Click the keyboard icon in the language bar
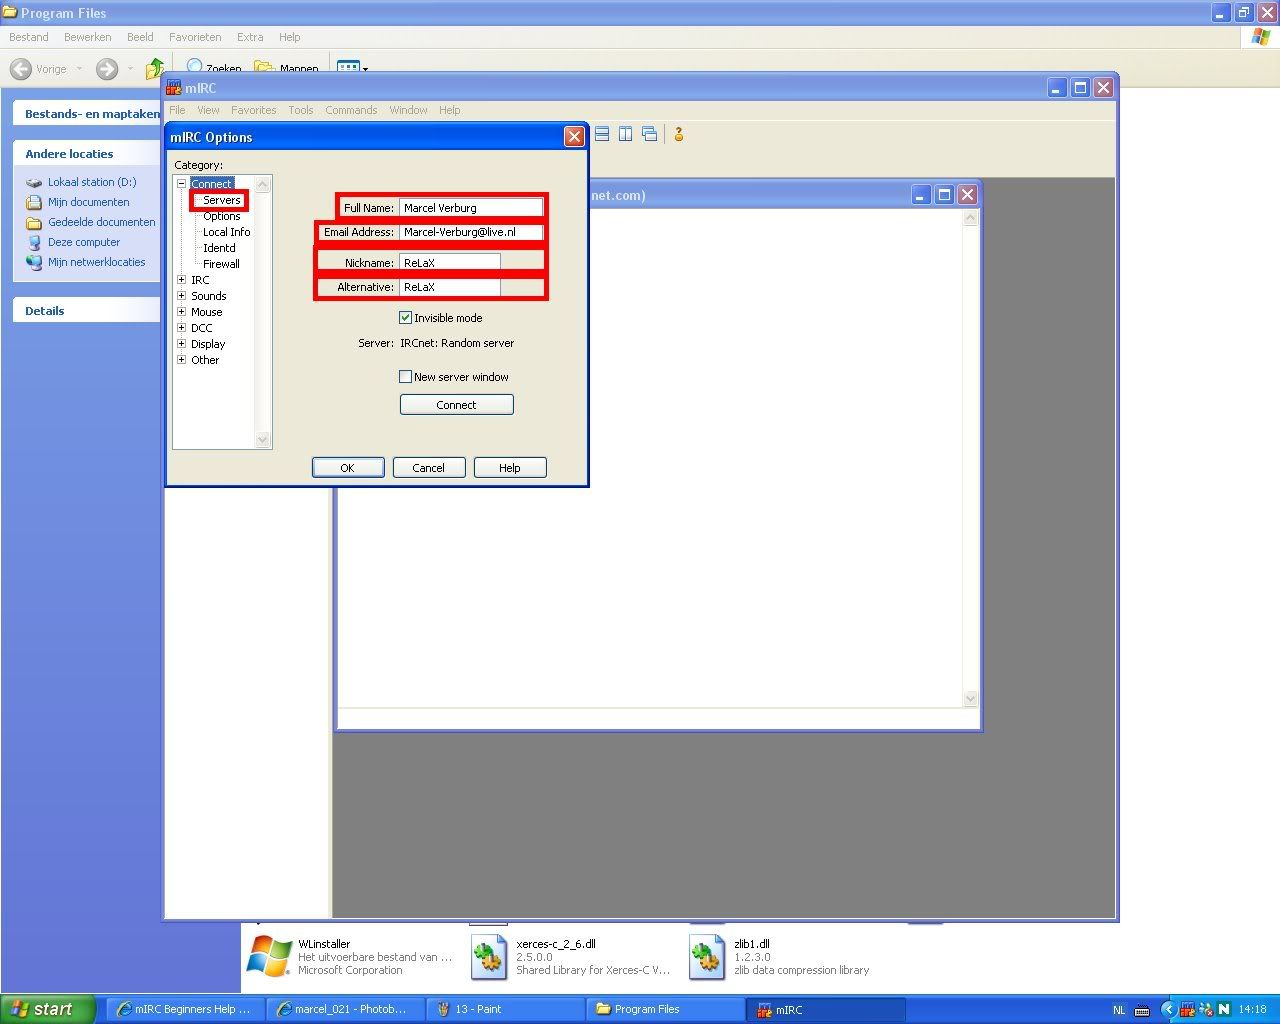The image size is (1280, 1024). (x=1142, y=1010)
